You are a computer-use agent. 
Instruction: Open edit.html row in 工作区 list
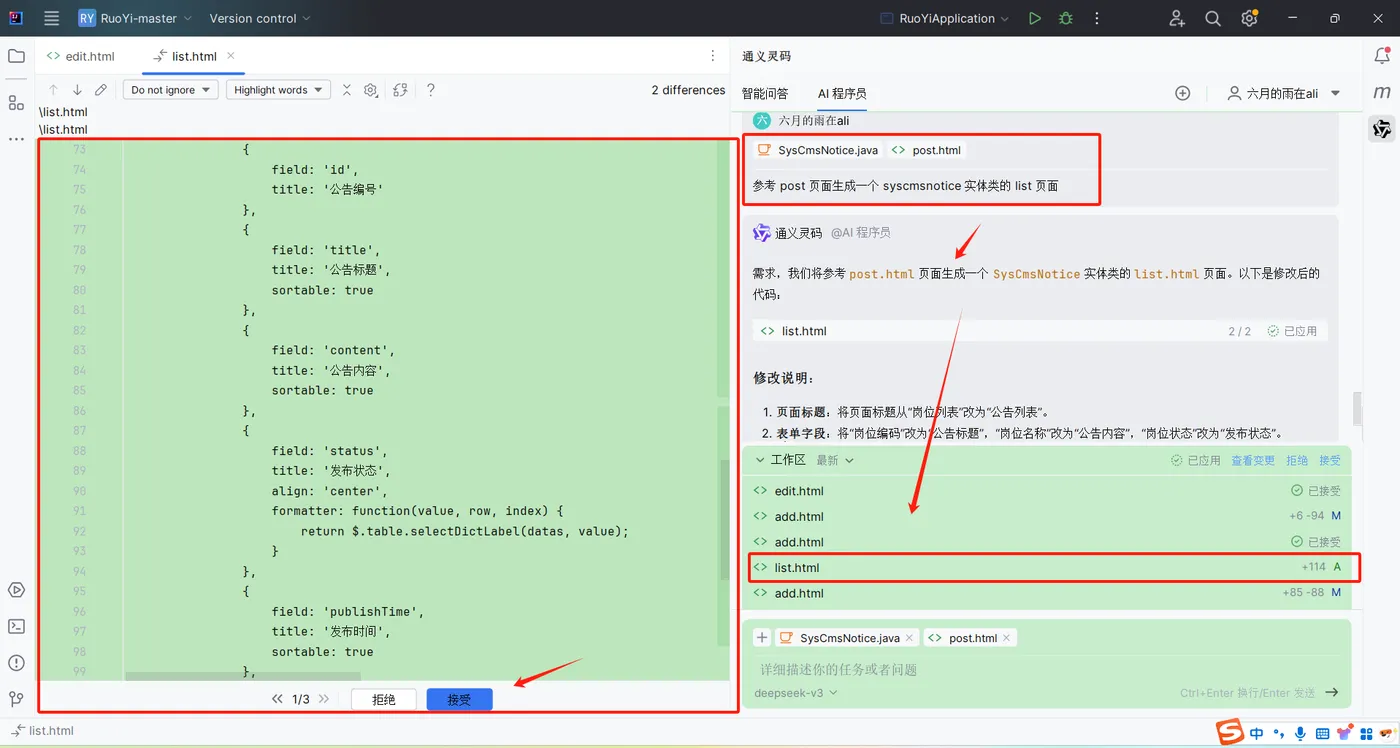pos(1047,491)
